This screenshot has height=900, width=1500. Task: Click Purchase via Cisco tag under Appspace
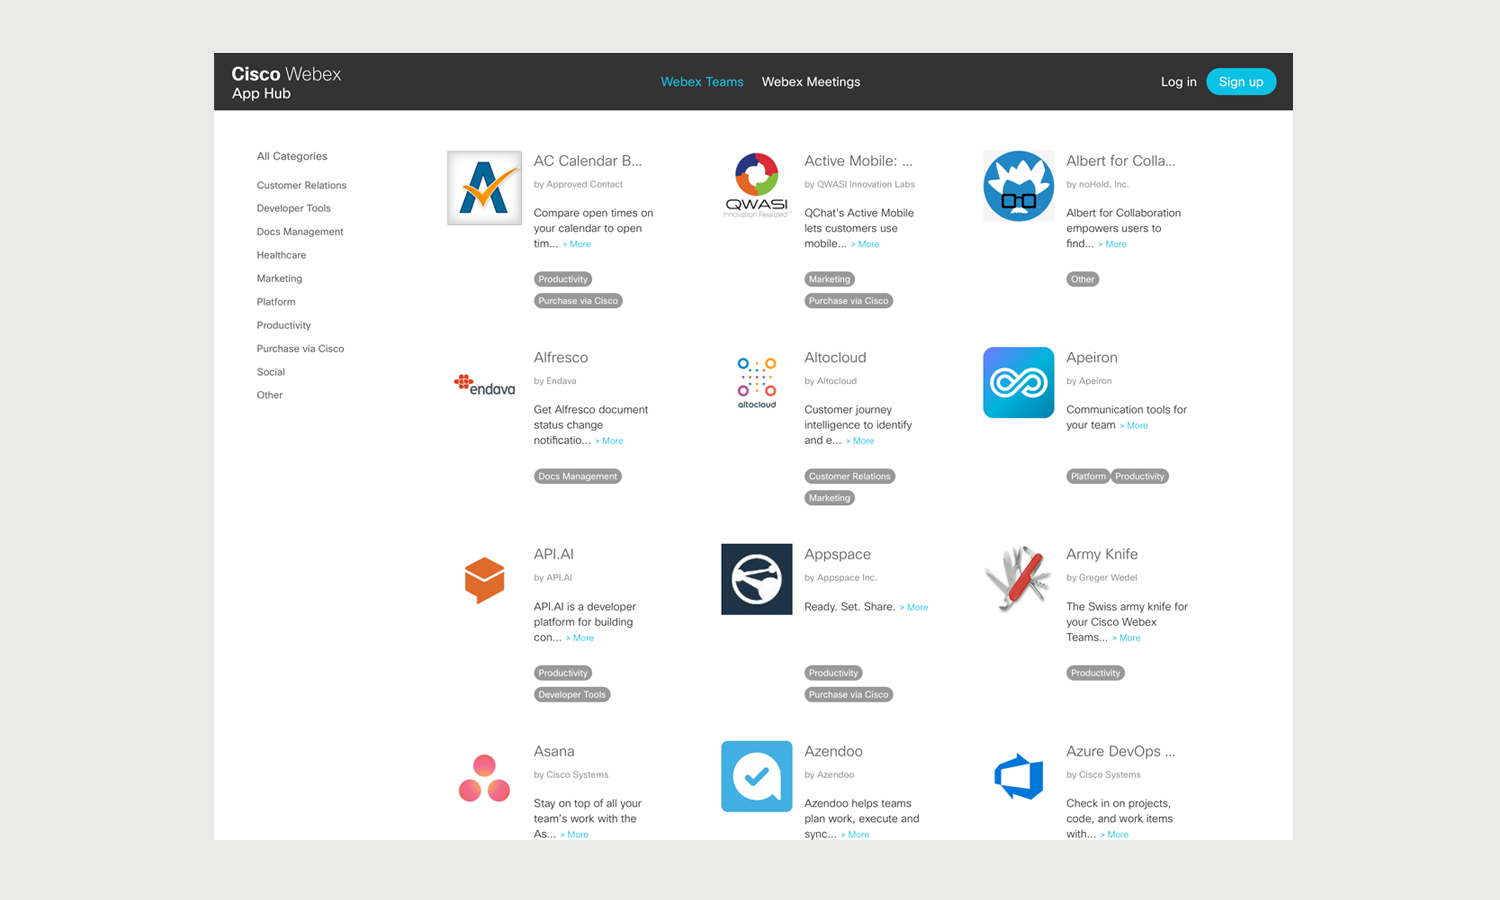click(x=849, y=695)
